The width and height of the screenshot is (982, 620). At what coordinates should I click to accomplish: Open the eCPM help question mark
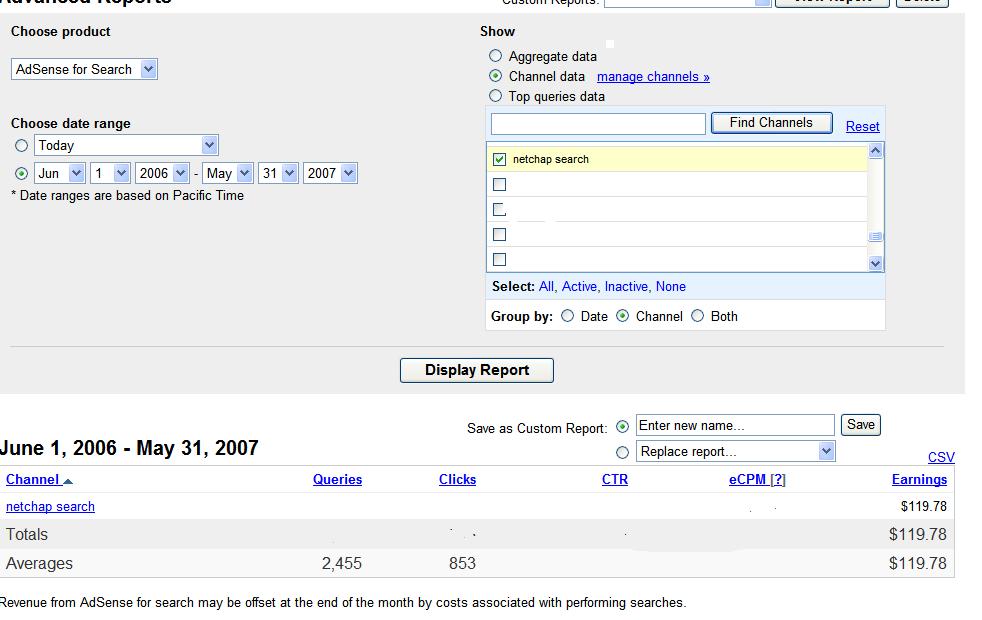pyautogui.click(x=778, y=480)
